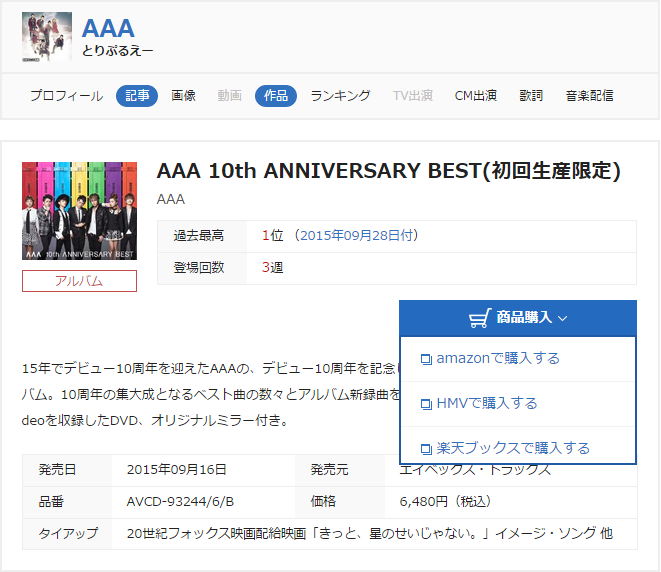The height and width of the screenshot is (572, 661).
Task: Click the 過去最高 label cell
Action: [202, 236]
